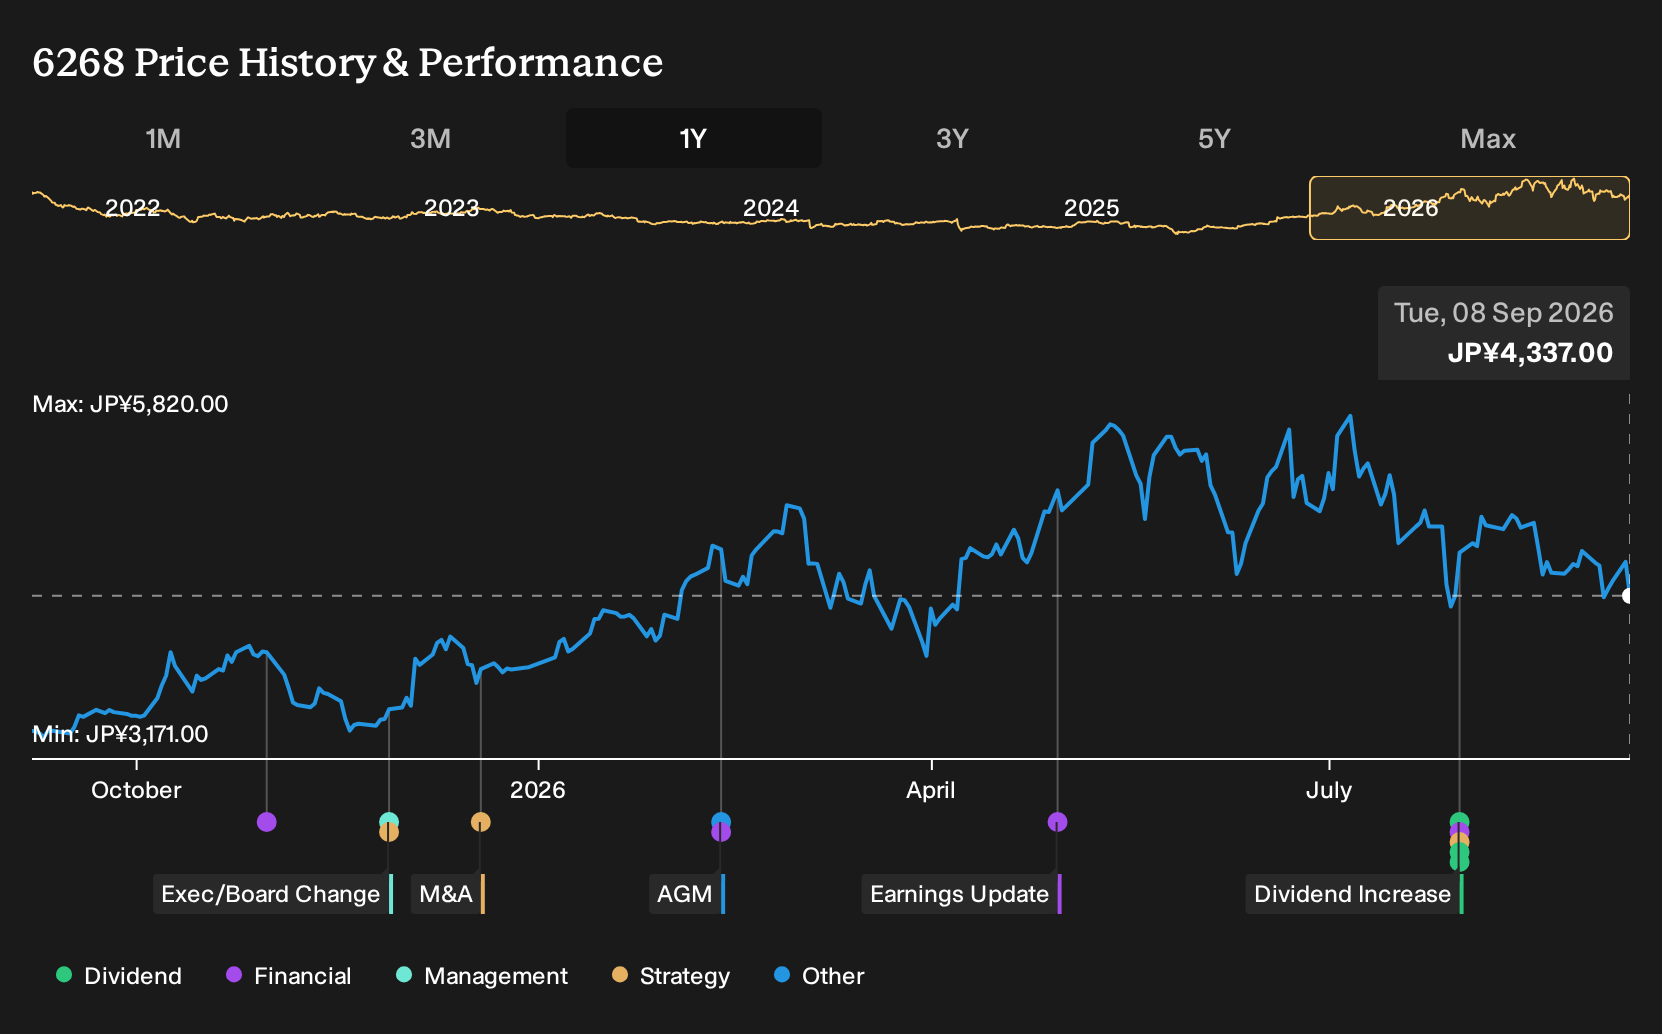1662x1034 pixels.
Task: Open the M&A event label
Action: 448,894
